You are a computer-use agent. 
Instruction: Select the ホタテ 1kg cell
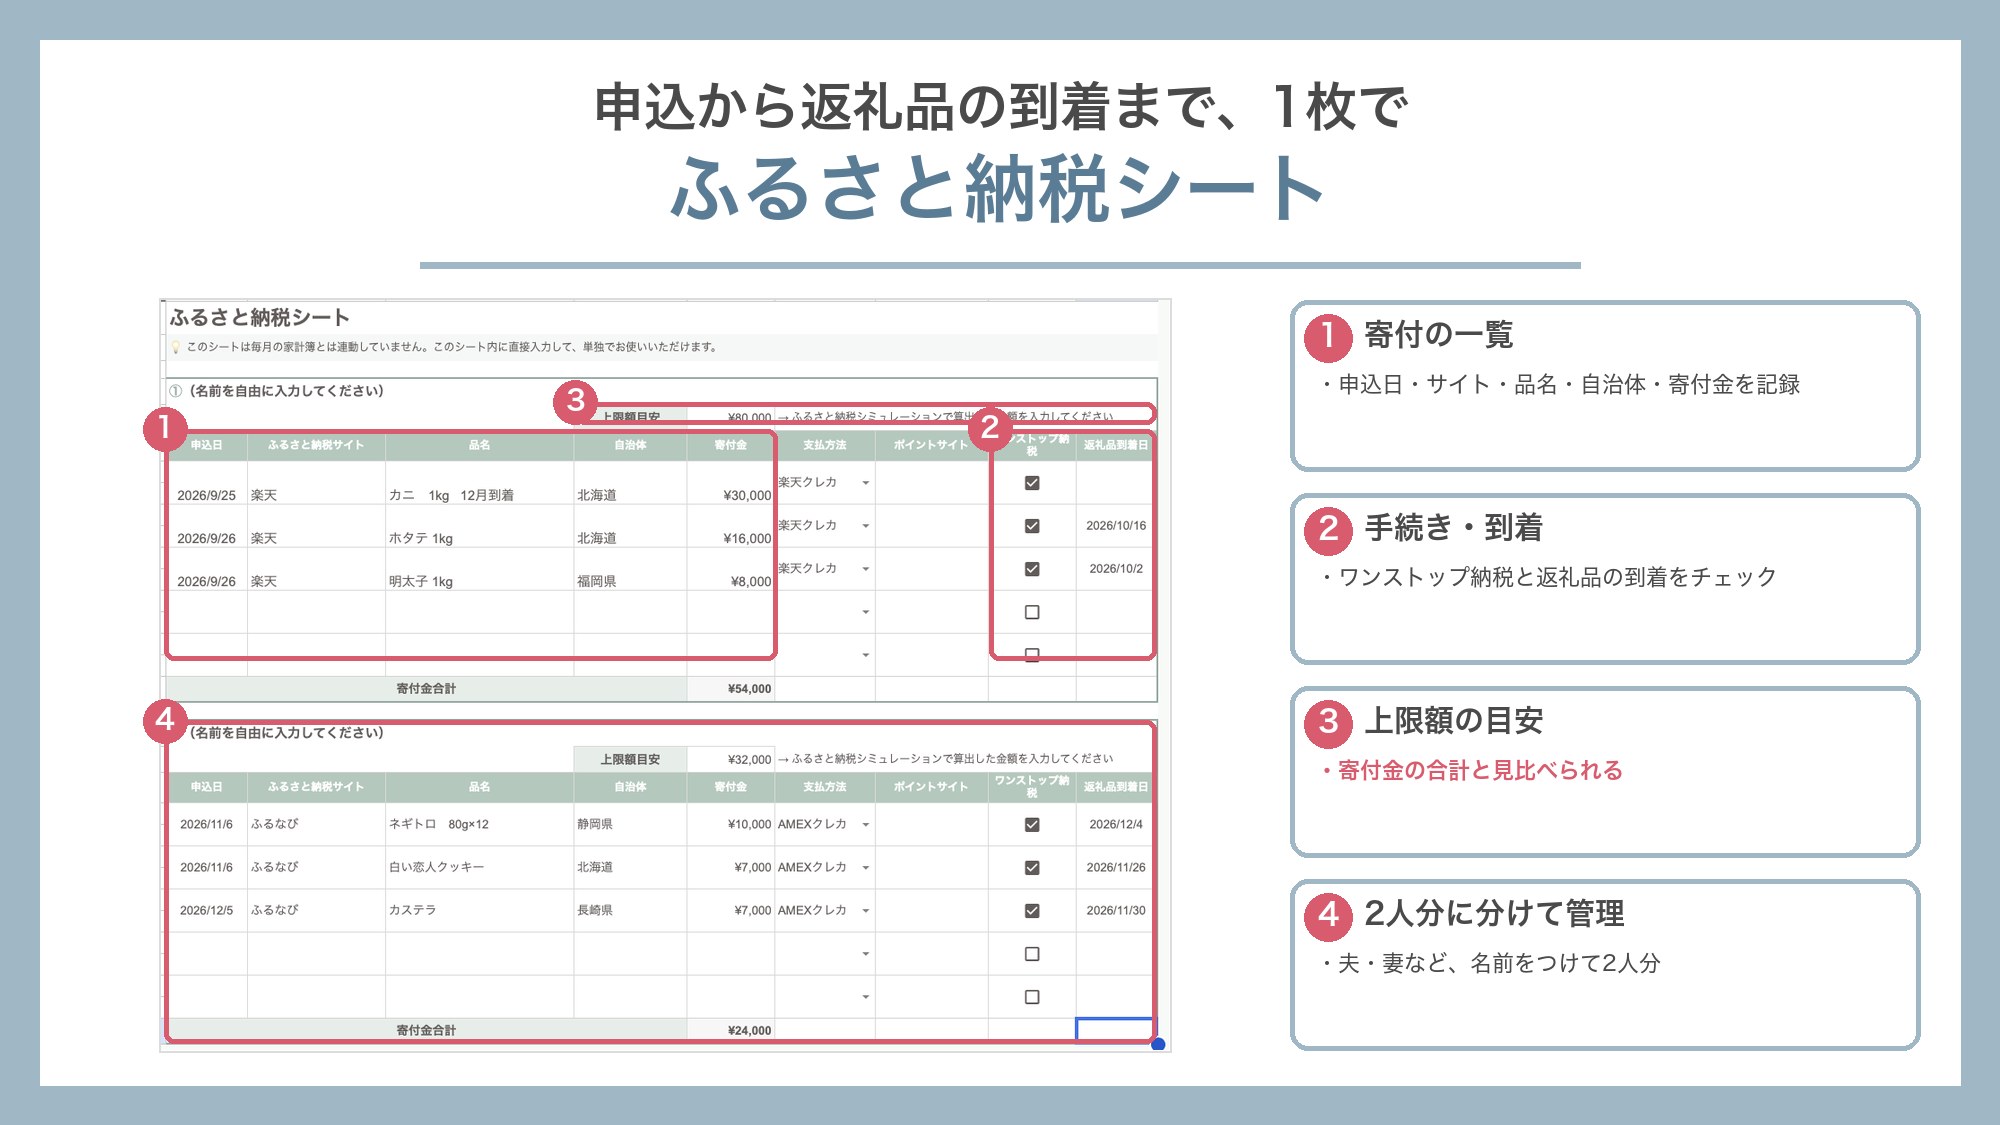[x=480, y=526]
